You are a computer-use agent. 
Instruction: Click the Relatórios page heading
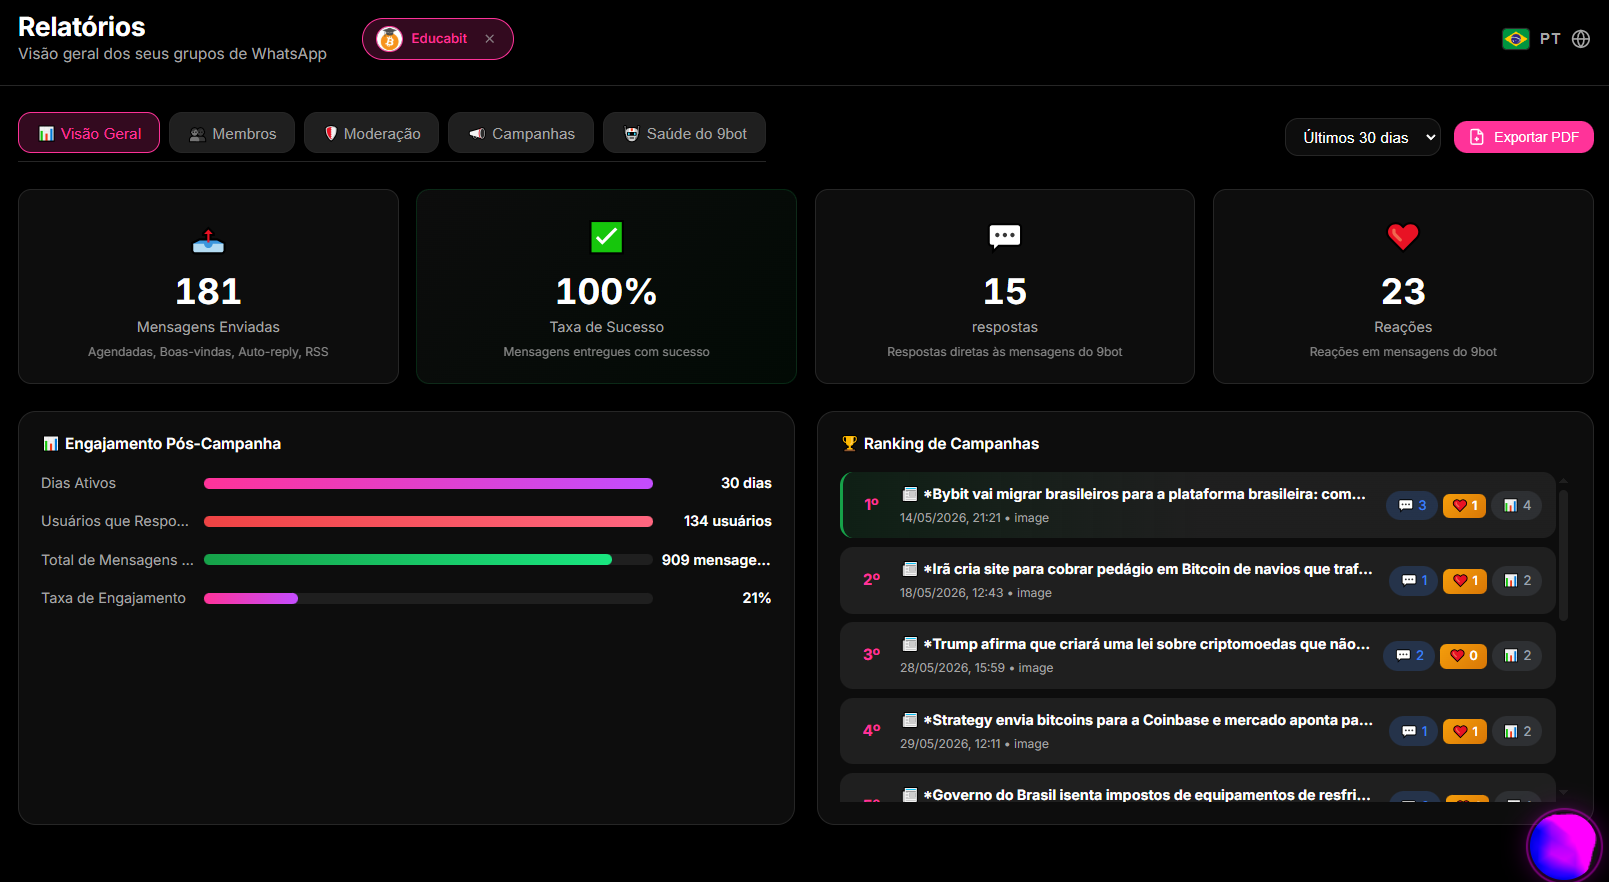coord(82,27)
